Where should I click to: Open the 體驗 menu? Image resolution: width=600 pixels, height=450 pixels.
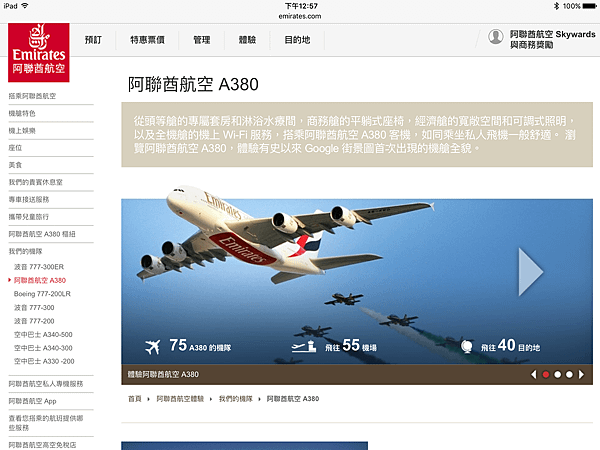point(247,40)
